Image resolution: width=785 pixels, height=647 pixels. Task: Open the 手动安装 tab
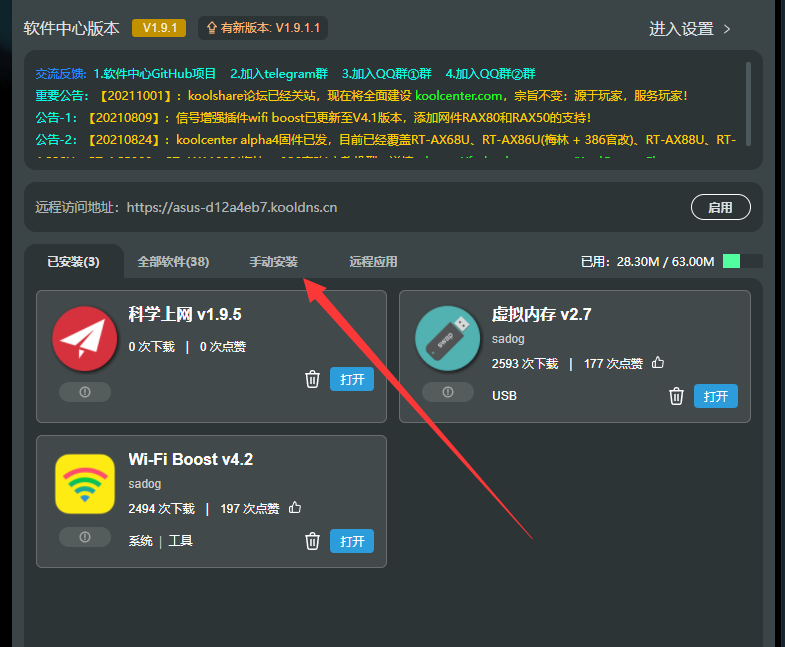[273, 262]
